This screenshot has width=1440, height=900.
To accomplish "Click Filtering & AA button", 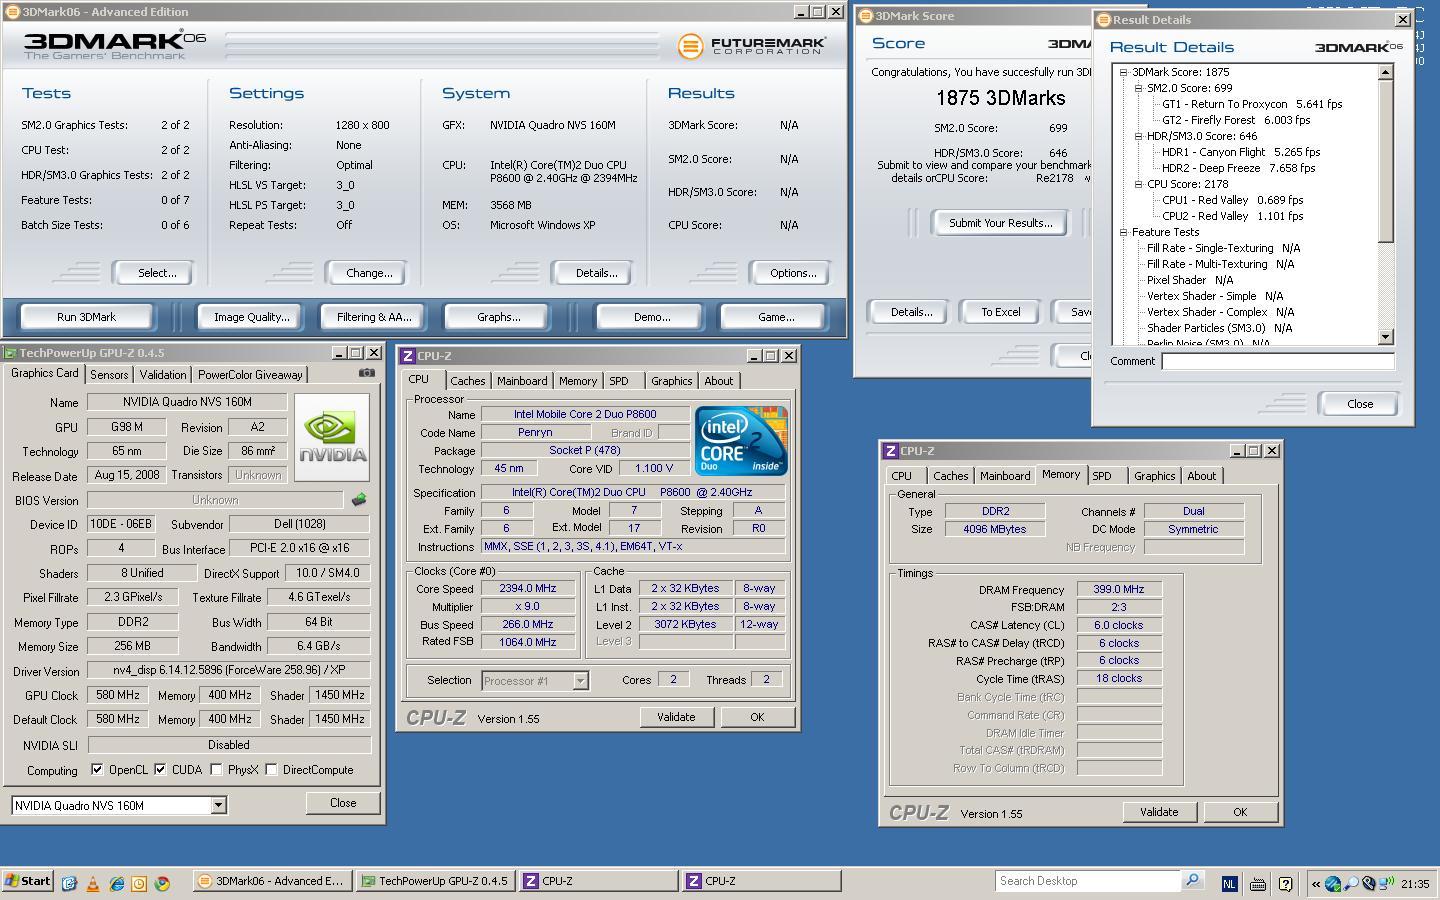I will [374, 317].
